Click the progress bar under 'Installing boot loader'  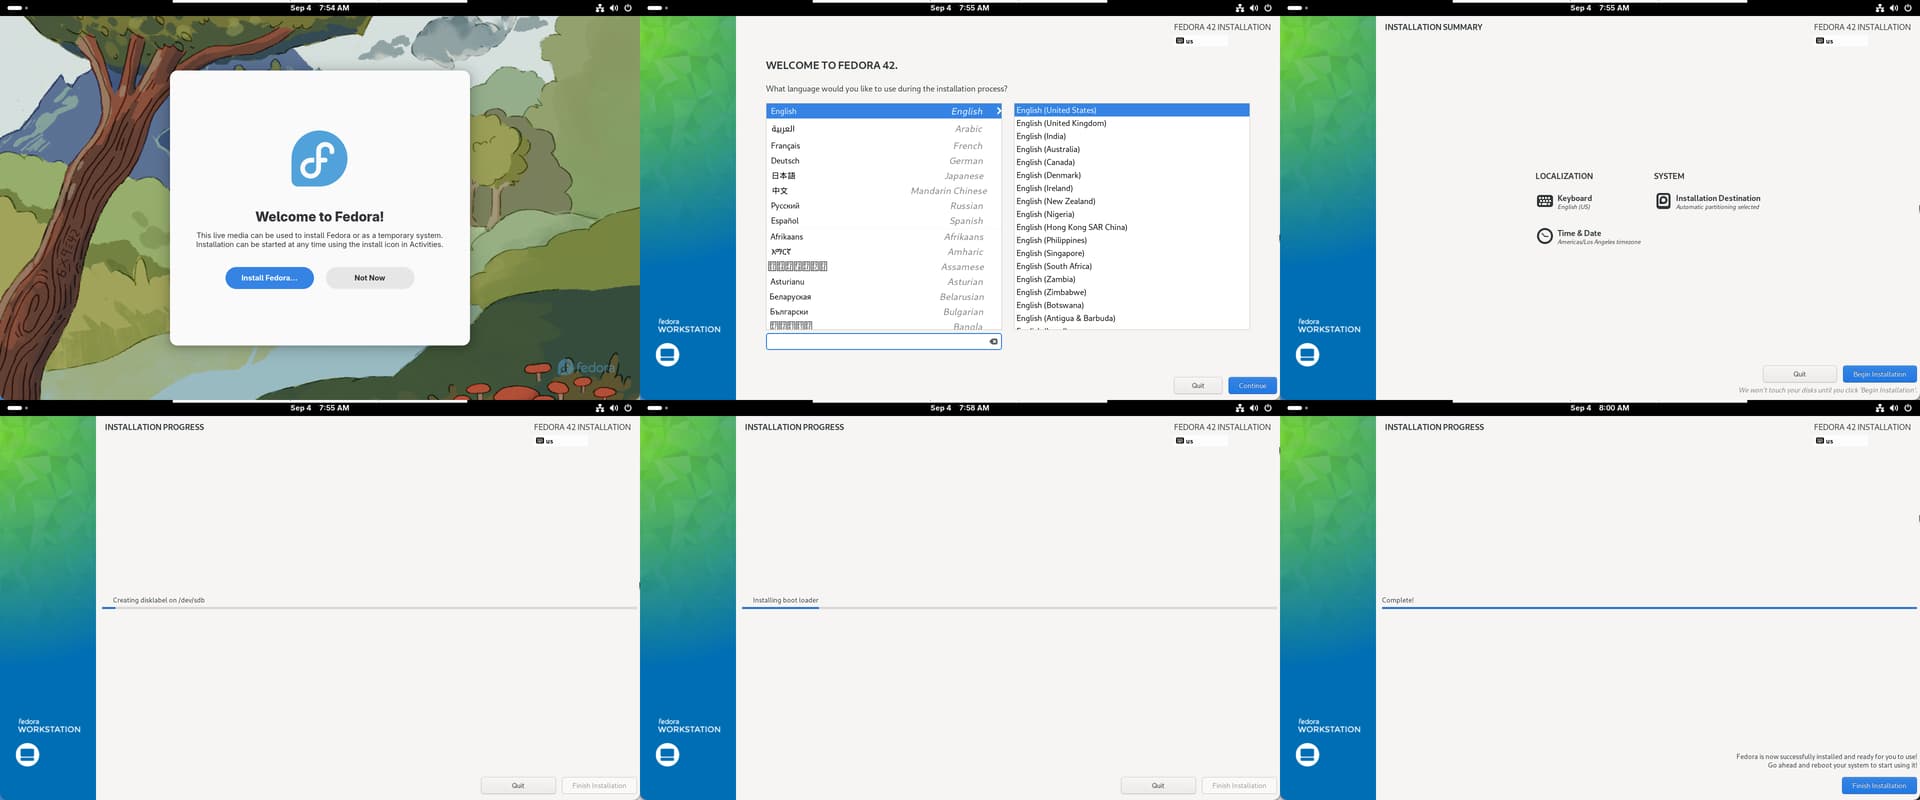coord(1008,608)
